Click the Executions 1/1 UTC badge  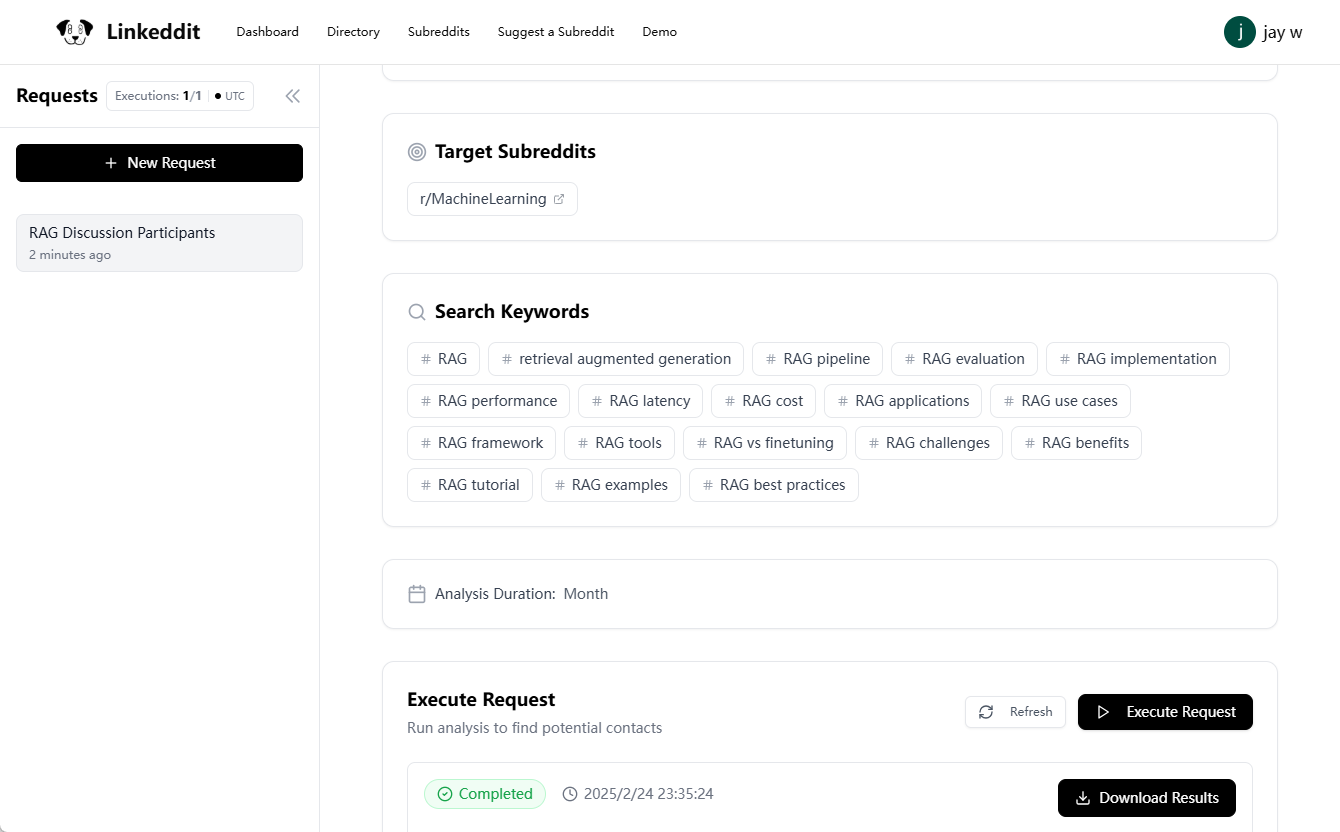[x=180, y=96]
